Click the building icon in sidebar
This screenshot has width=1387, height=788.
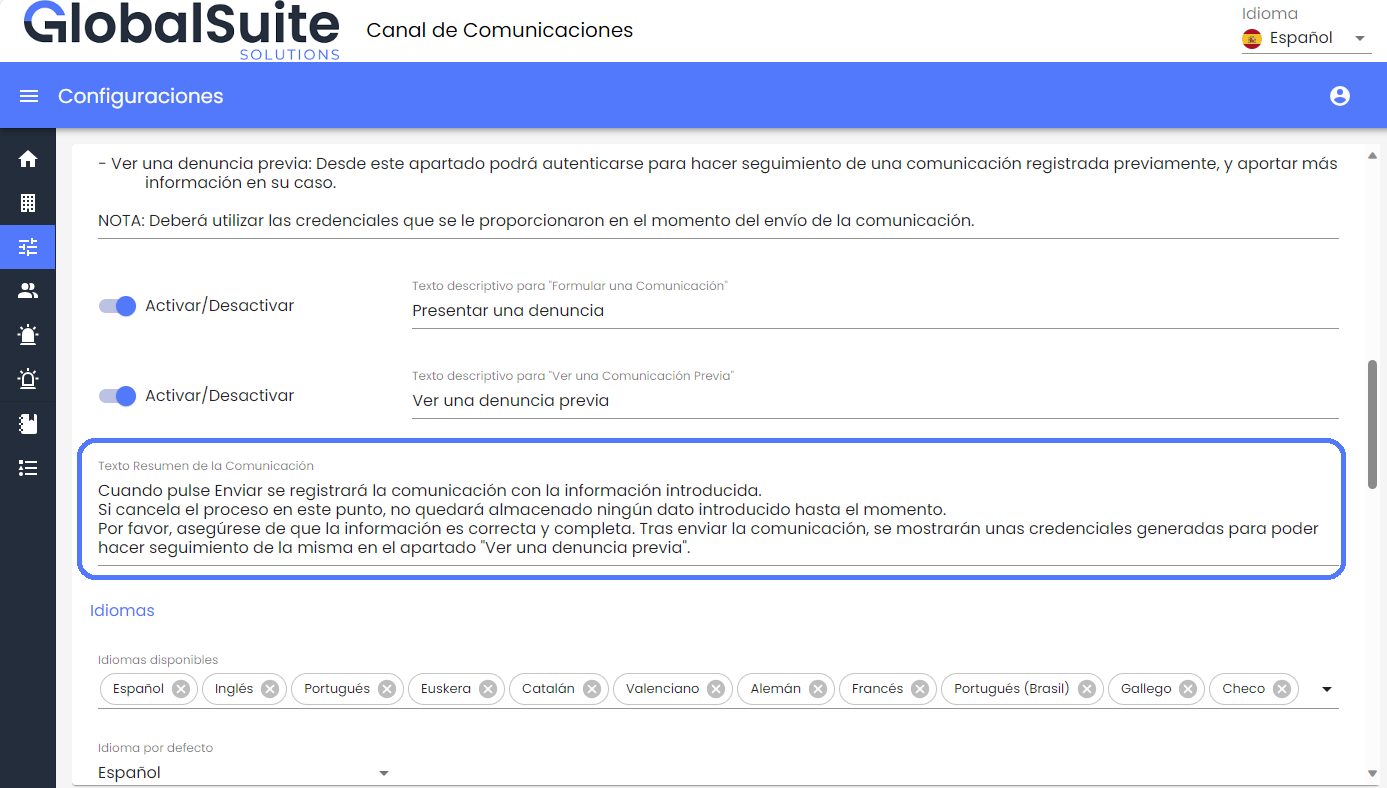pos(28,203)
